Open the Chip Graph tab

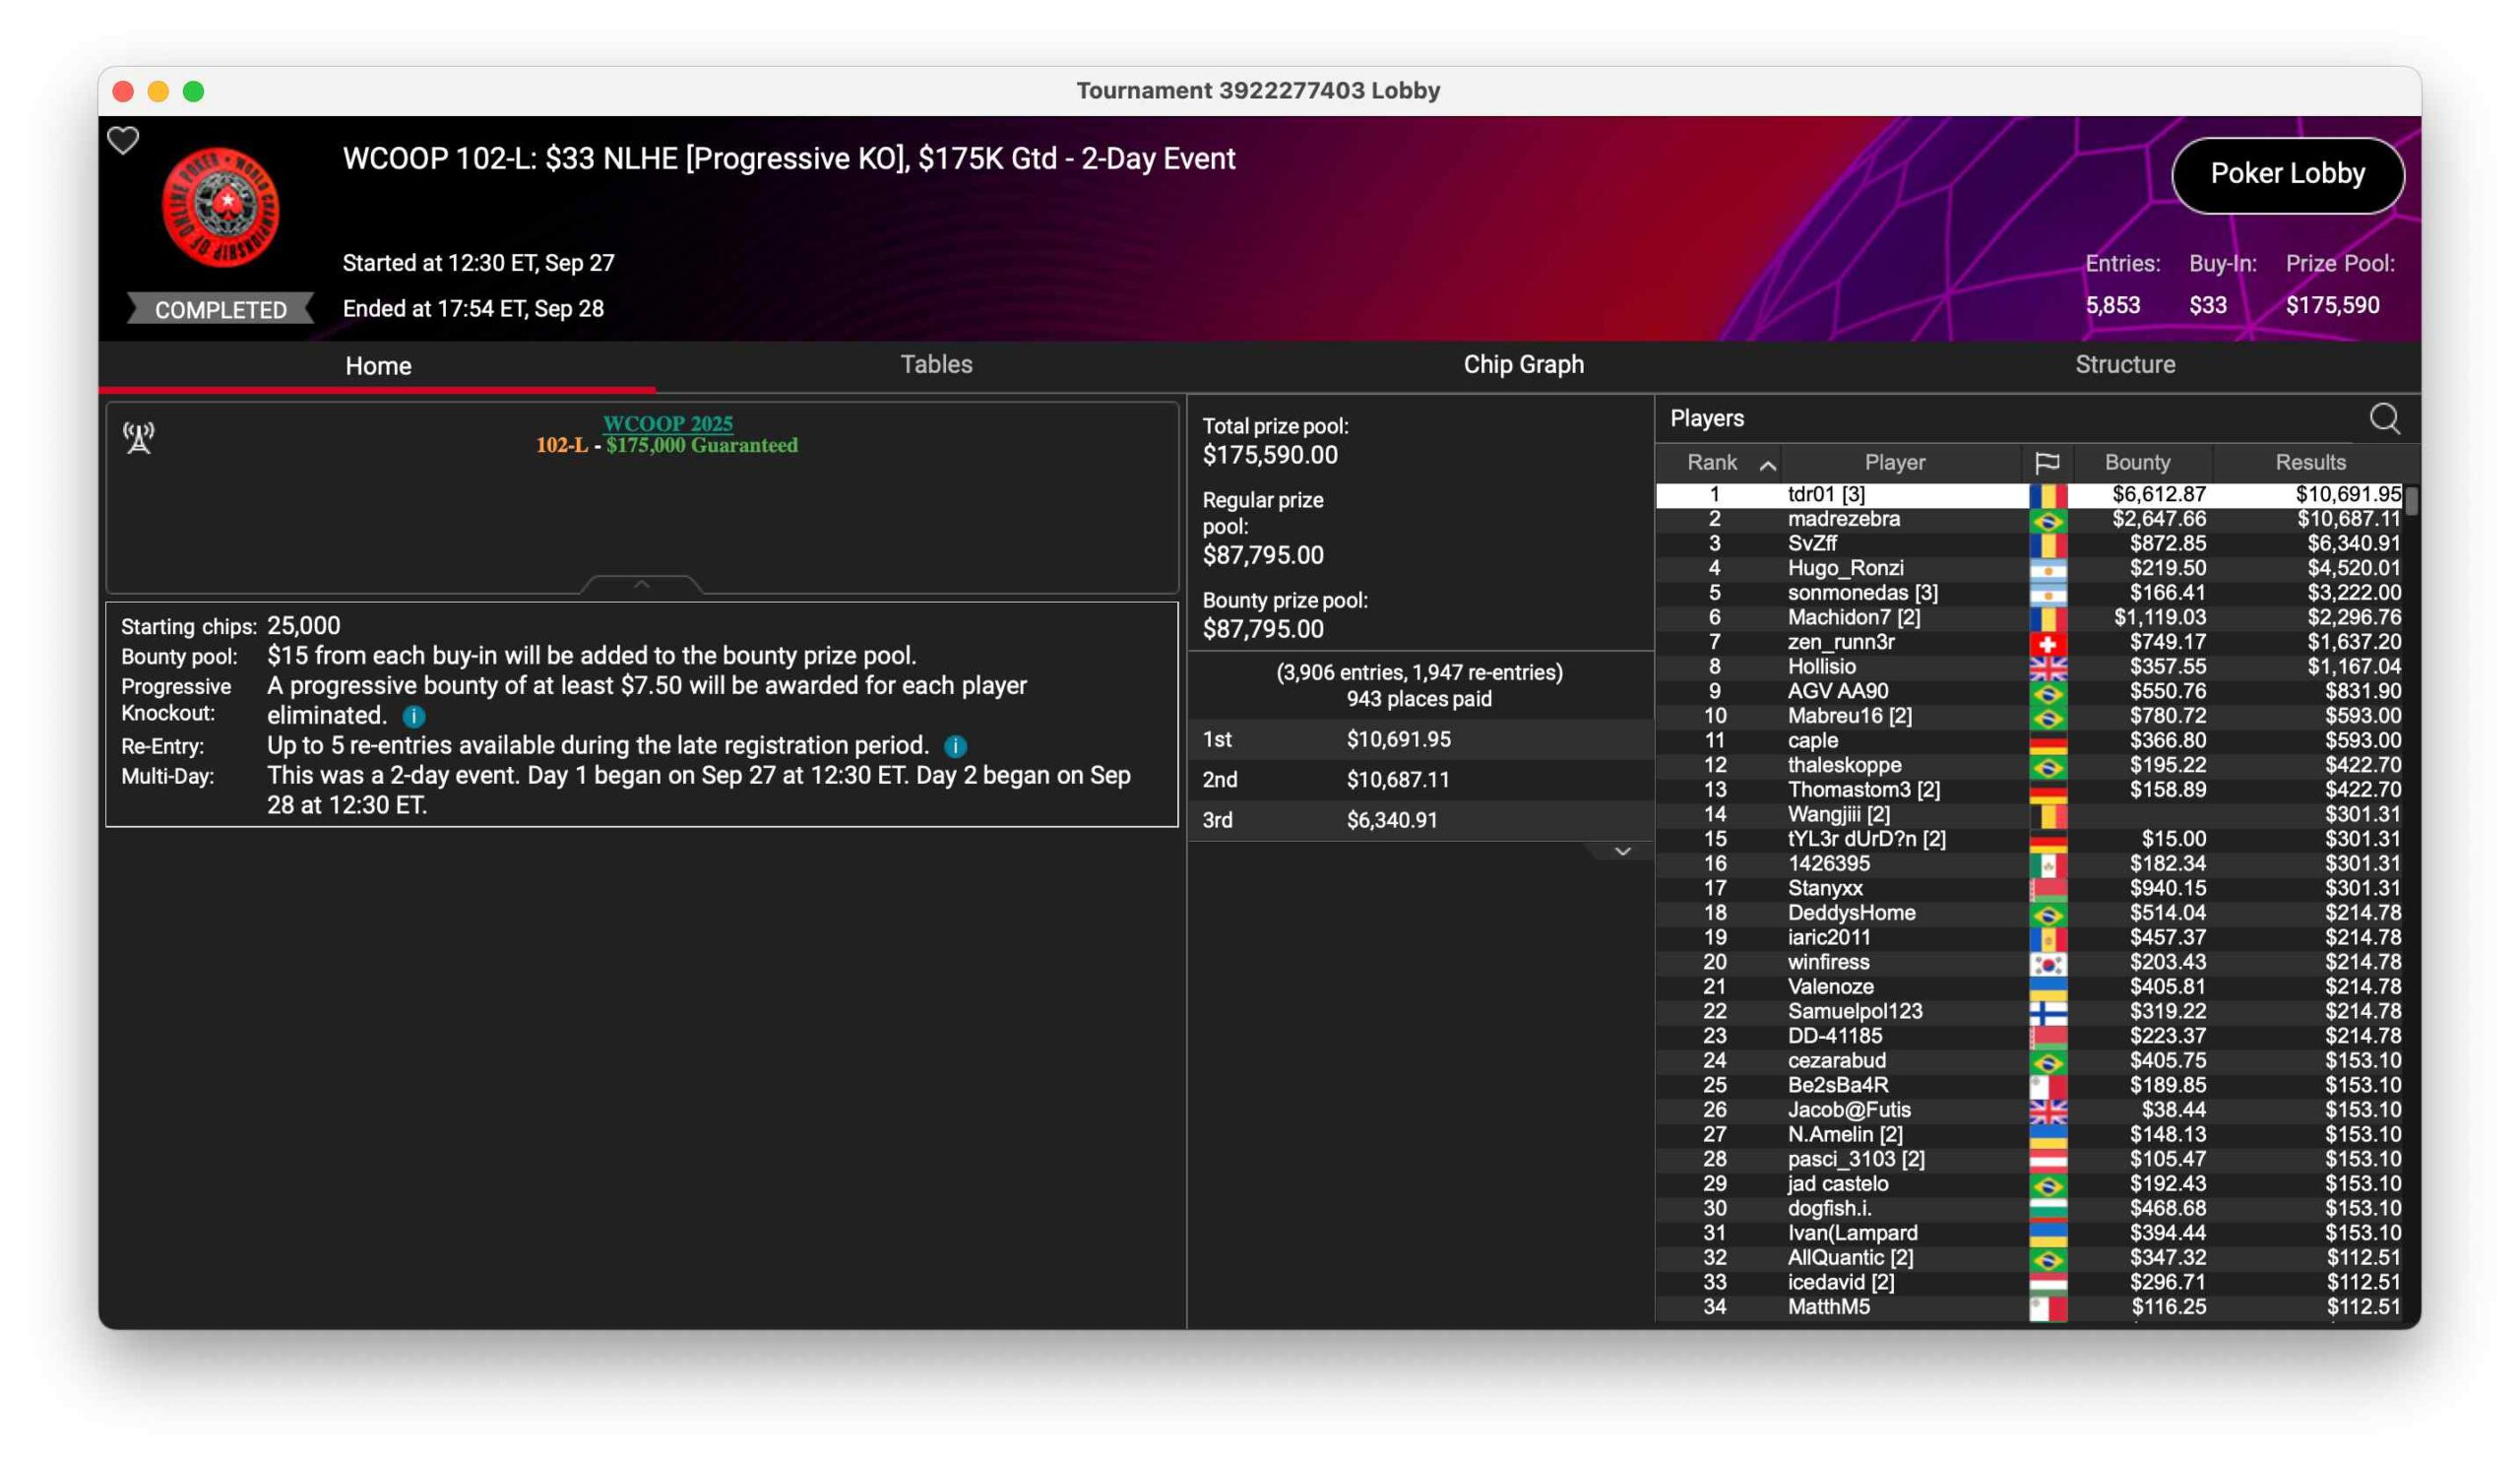point(1523,365)
